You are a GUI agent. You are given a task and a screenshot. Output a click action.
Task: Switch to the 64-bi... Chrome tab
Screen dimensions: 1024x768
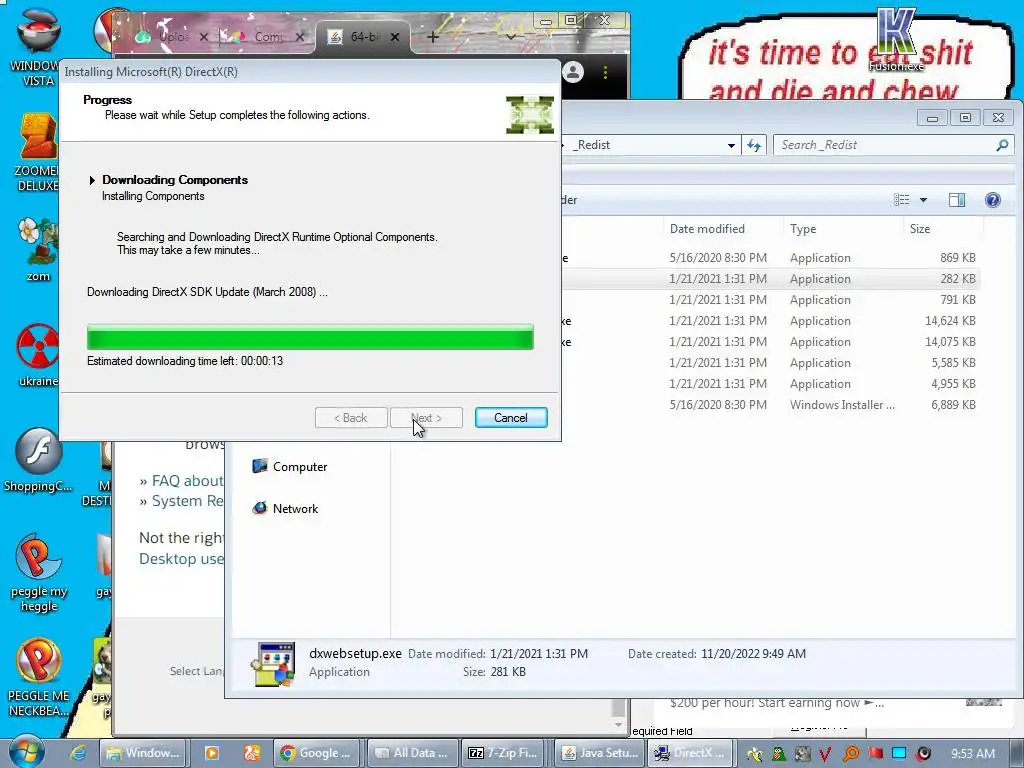(x=364, y=37)
